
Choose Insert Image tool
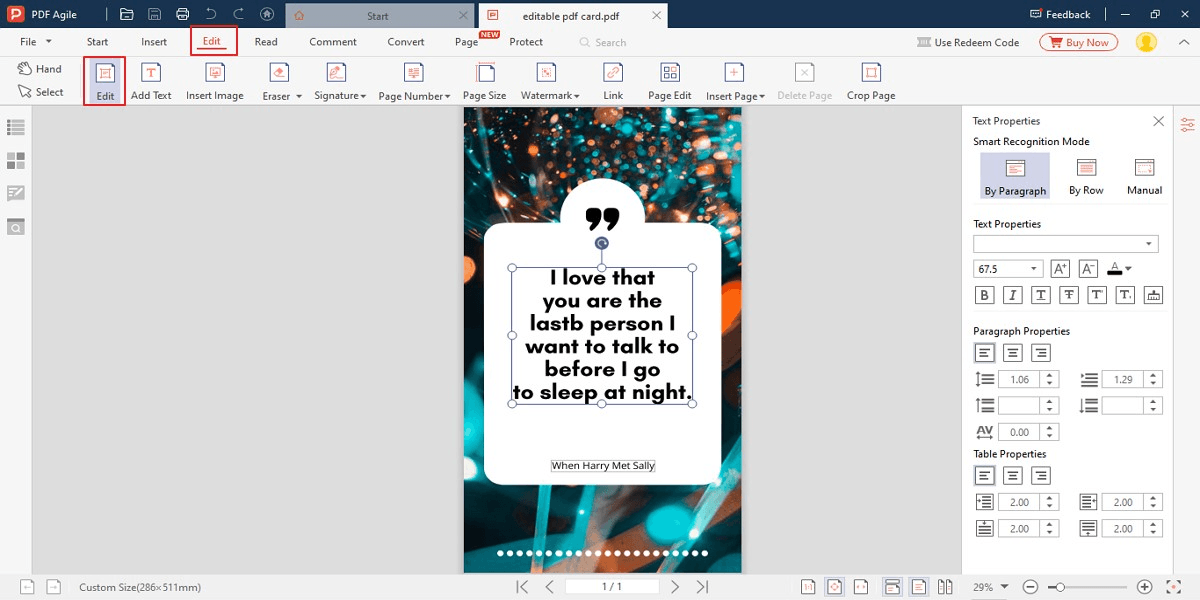[x=215, y=81]
